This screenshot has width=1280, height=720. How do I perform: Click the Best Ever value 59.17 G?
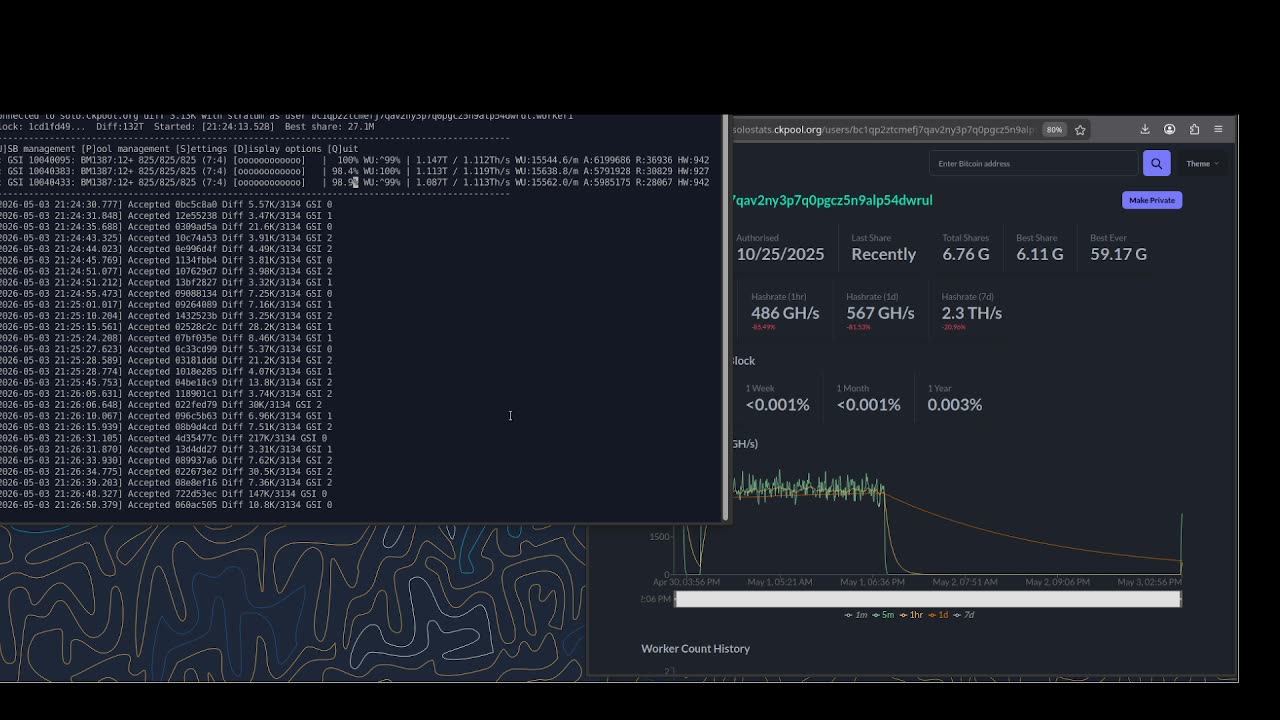[1118, 254]
